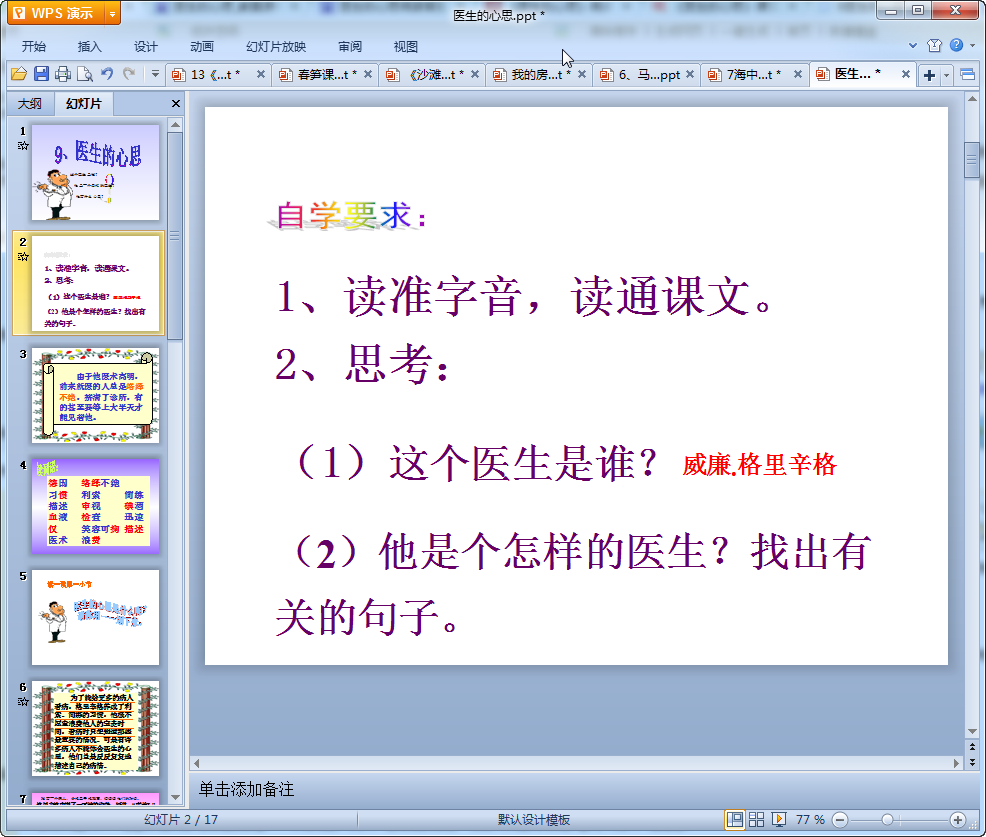Save the presentation with the floppy icon

point(41,74)
